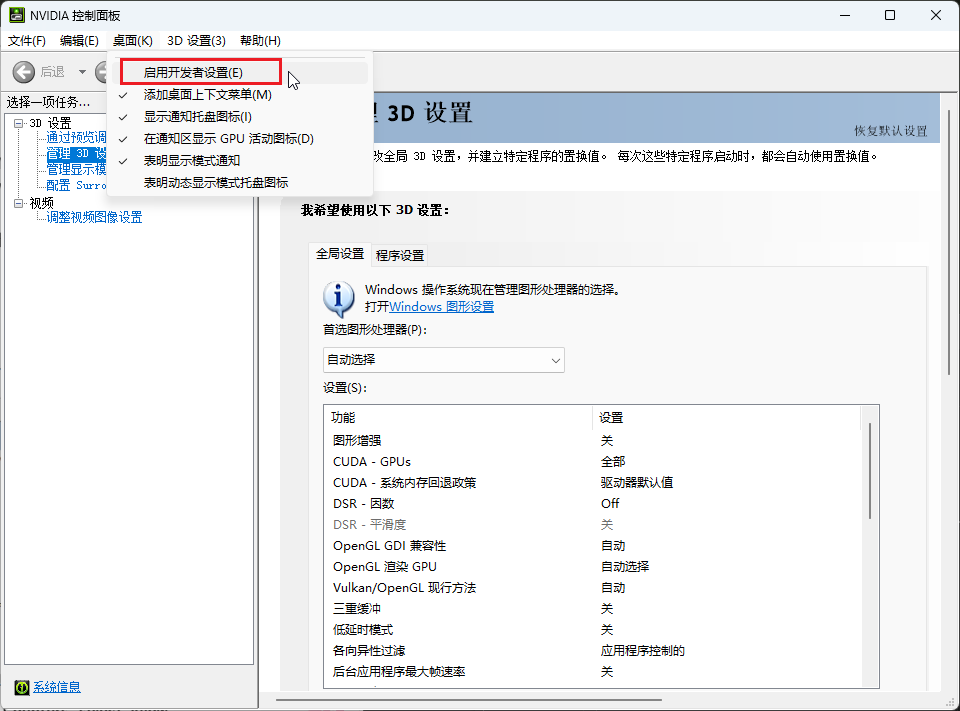
Task: Click the greyed DSR - 平滑度 row
Action: tap(593, 525)
